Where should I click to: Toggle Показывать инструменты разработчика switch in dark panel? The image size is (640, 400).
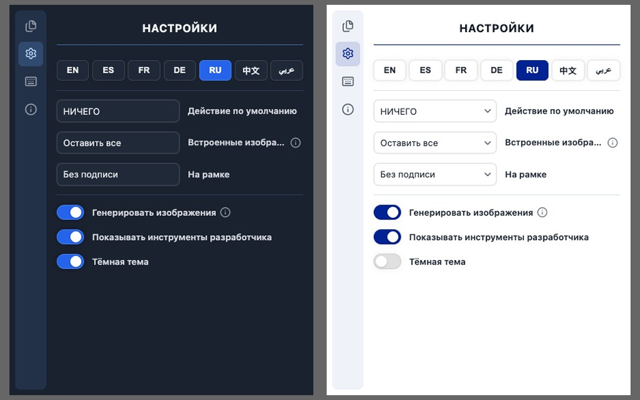(x=70, y=237)
